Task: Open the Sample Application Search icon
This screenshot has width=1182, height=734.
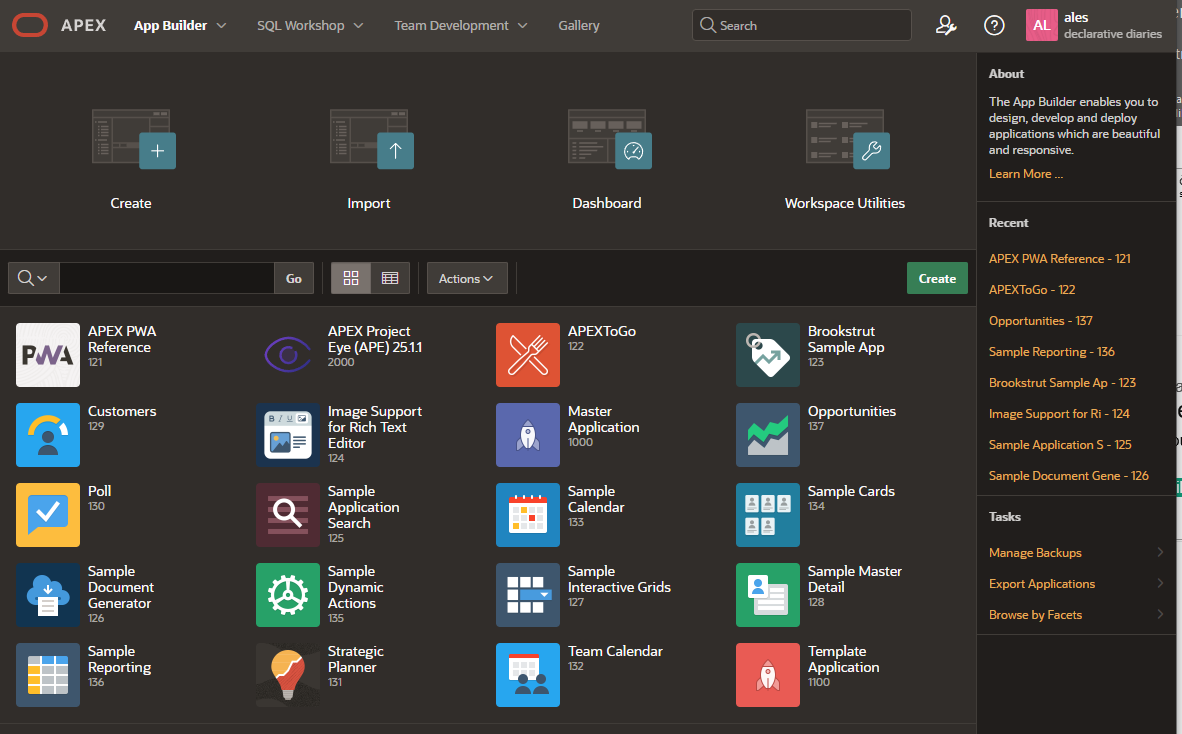Action: [x=288, y=515]
